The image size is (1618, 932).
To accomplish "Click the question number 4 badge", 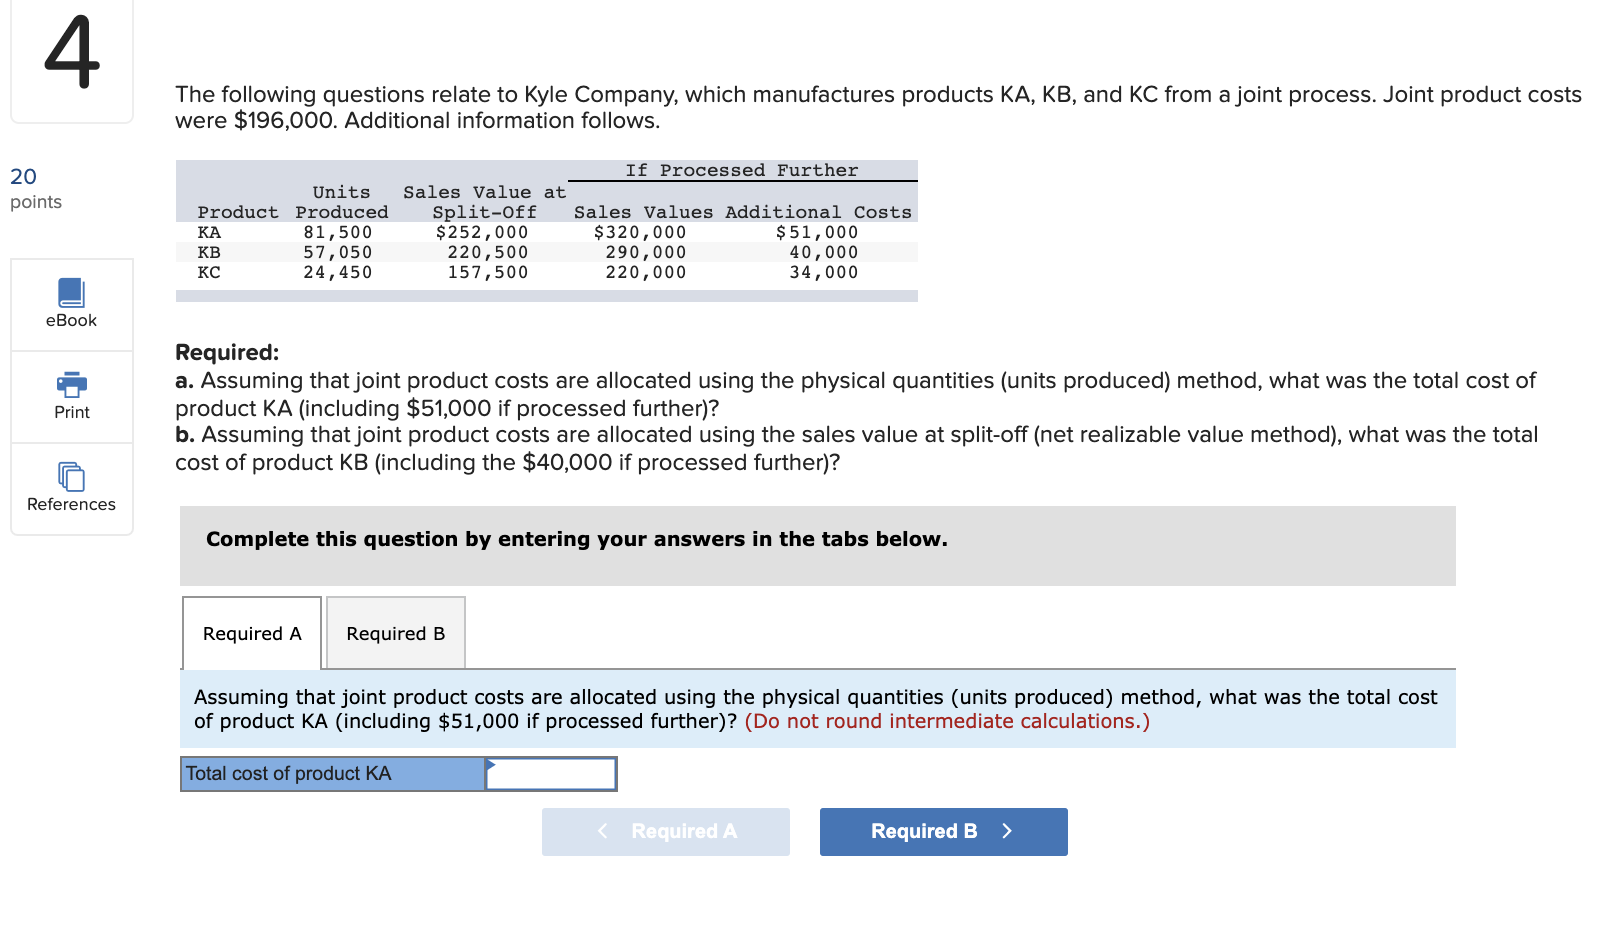I will click(x=70, y=60).
